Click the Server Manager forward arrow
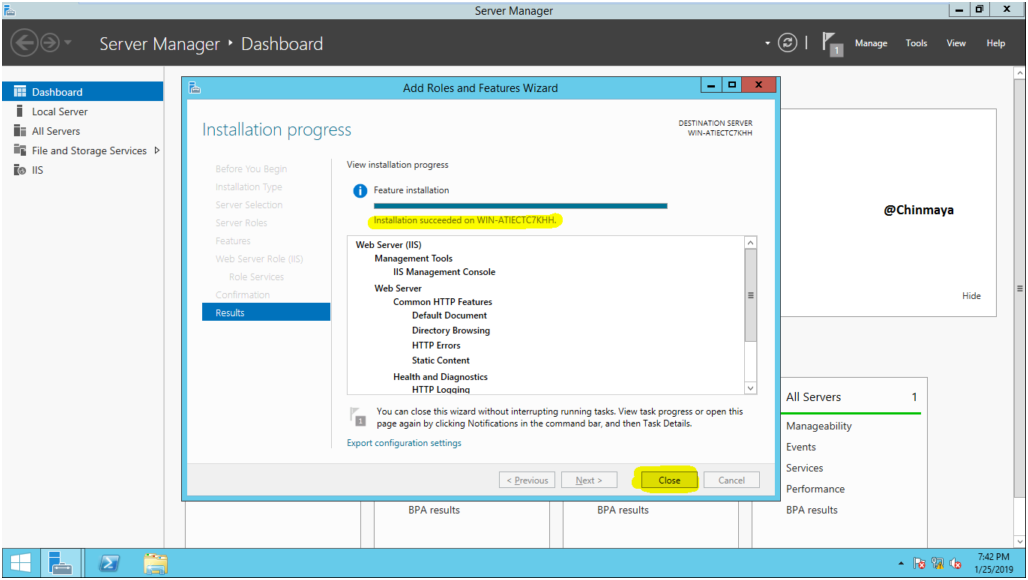The image size is (1028, 580). click(x=50, y=43)
